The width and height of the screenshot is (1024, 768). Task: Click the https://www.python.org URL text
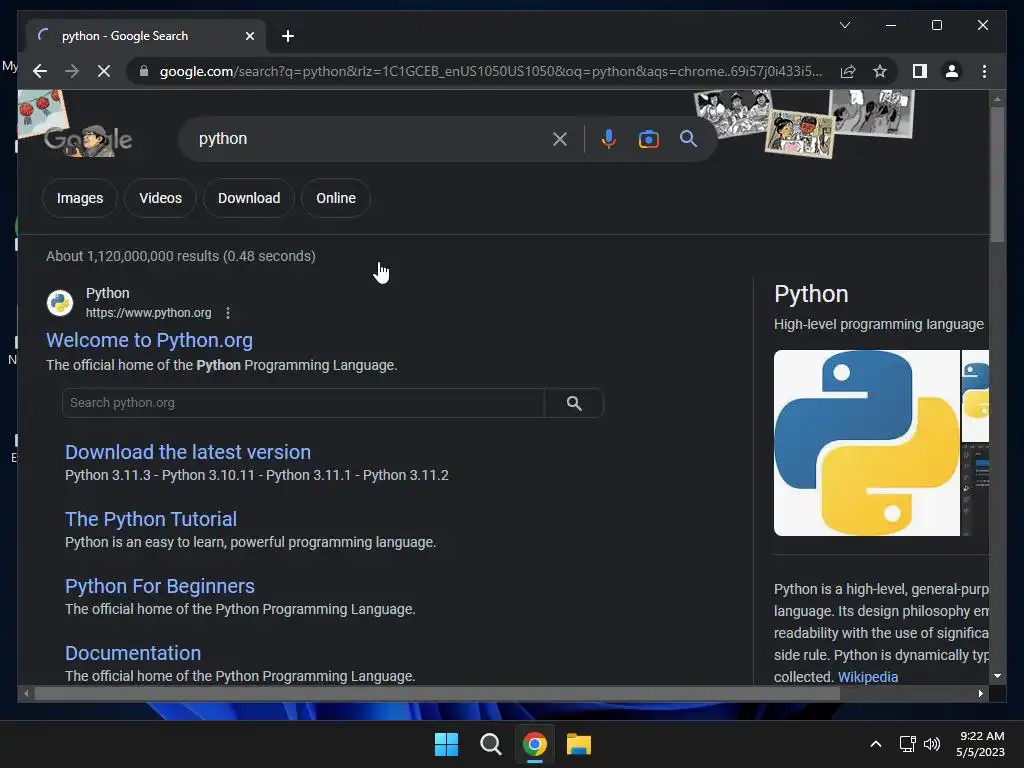(x=148, y=313)
